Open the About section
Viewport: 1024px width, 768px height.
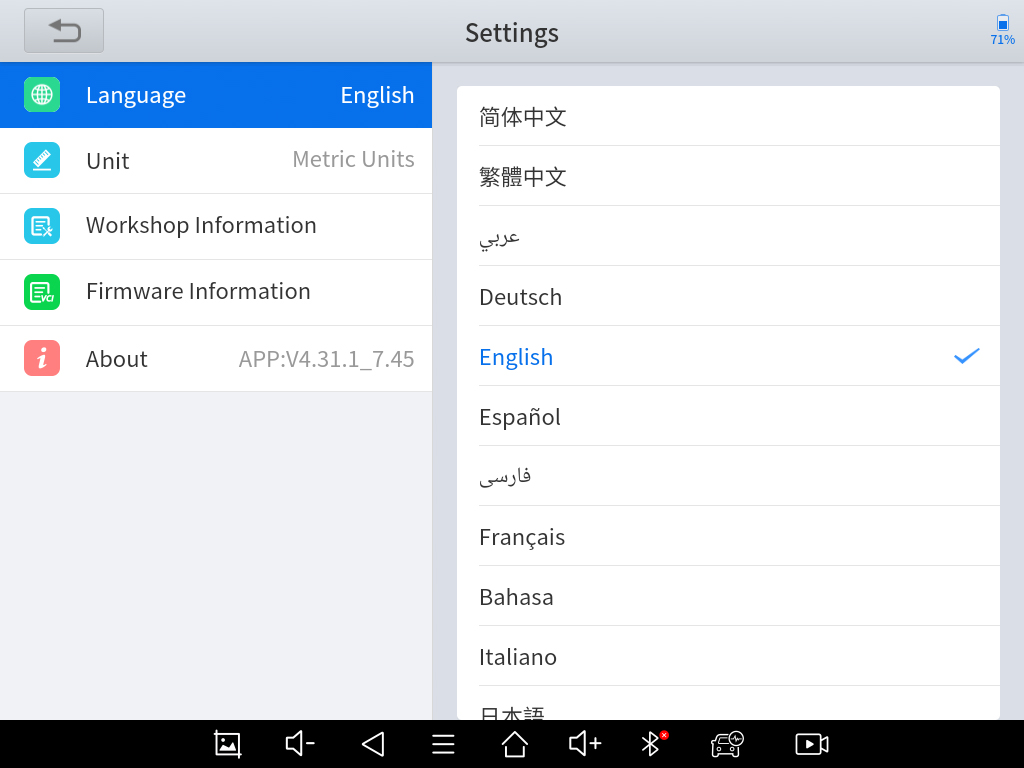click(x=216, y=358)
